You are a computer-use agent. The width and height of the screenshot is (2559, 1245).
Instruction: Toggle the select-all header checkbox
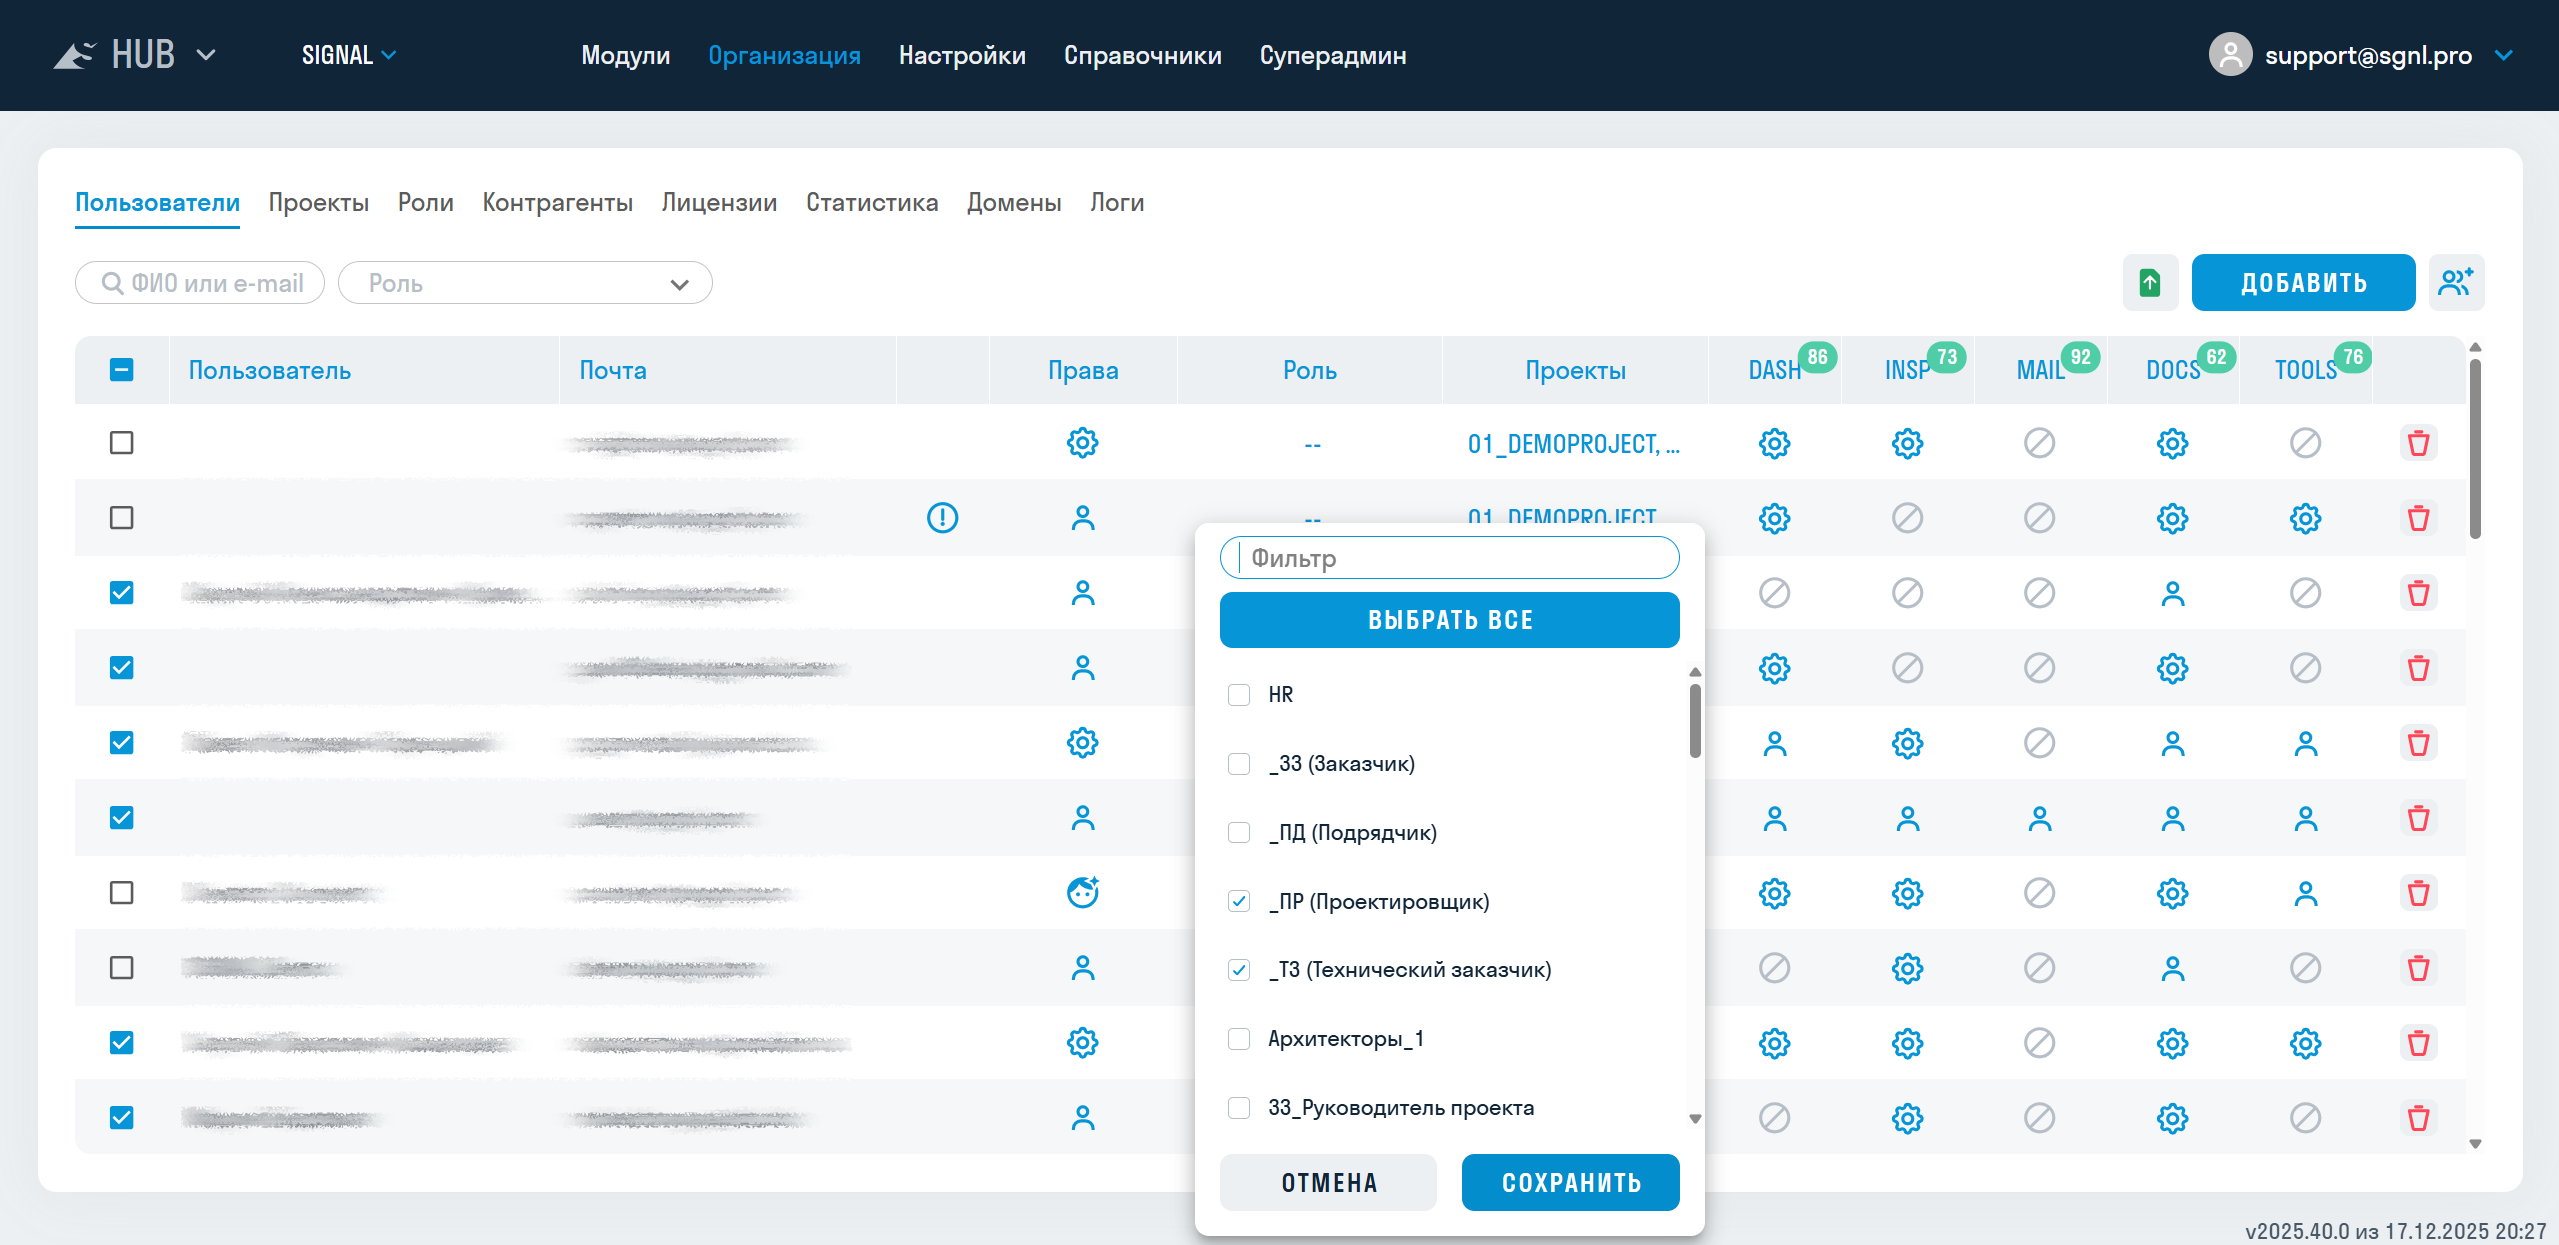point(121,370)
